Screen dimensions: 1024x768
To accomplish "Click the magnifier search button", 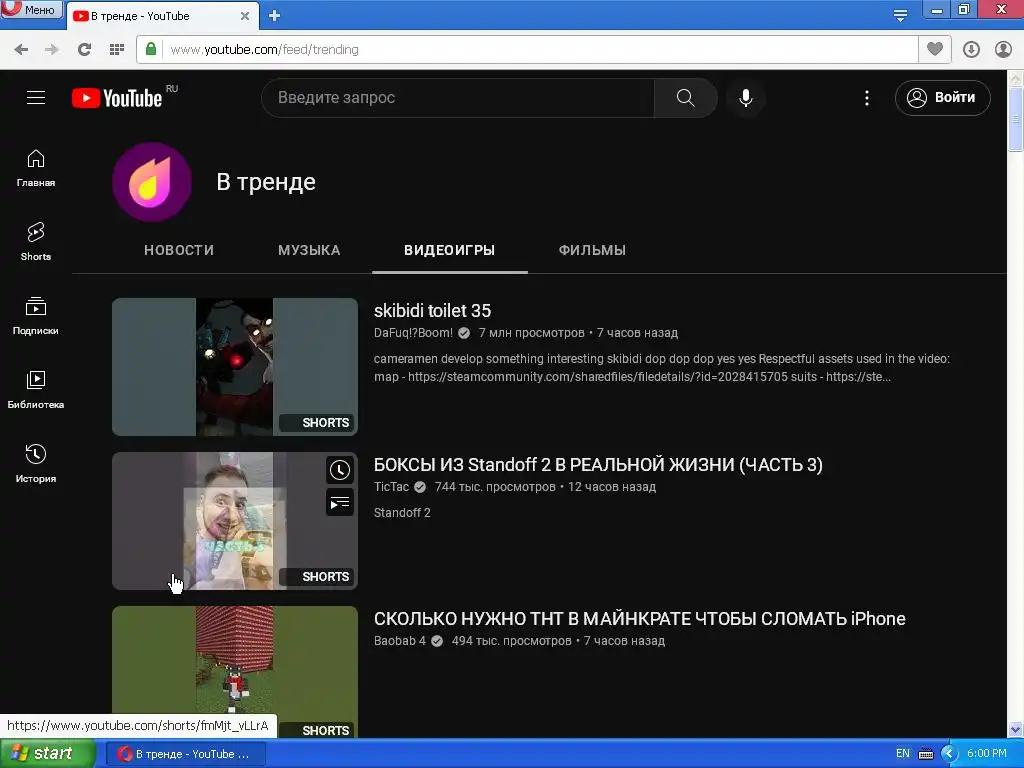I will [x=685, y=98].
